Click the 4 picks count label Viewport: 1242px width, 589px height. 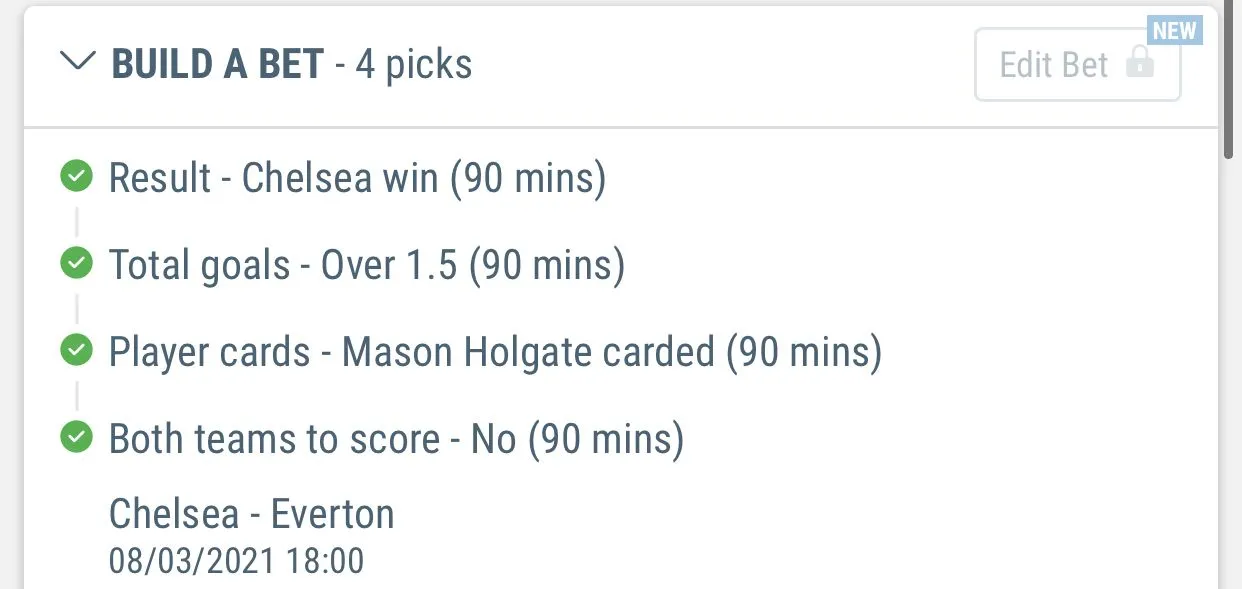pos(413,65)
